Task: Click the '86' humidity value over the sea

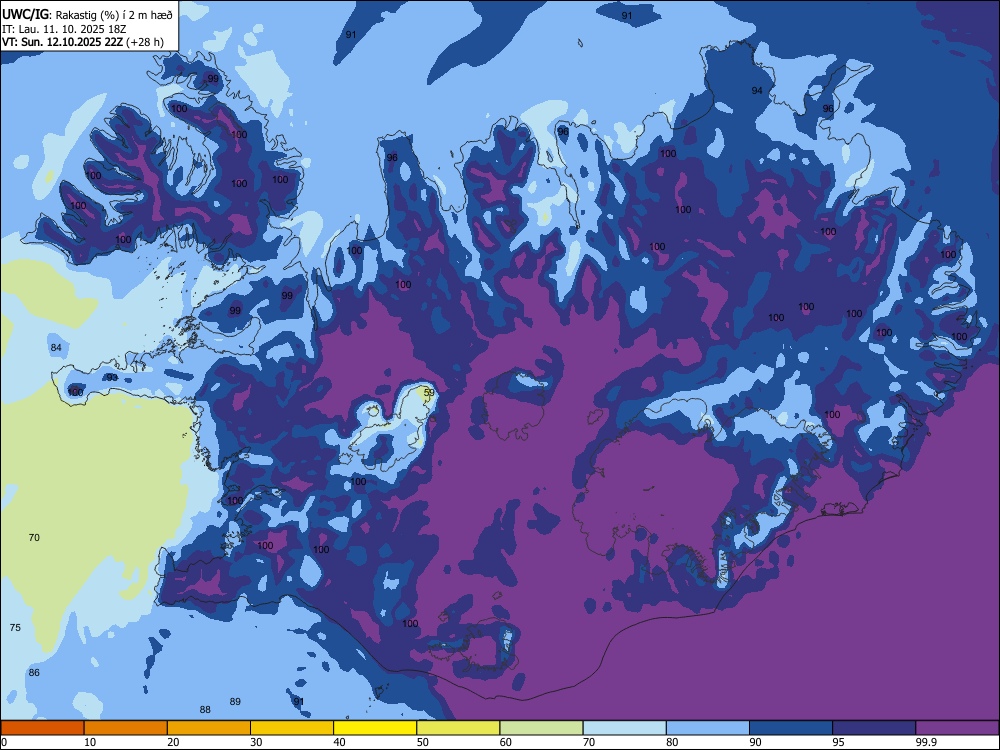Action: [34, 673]
